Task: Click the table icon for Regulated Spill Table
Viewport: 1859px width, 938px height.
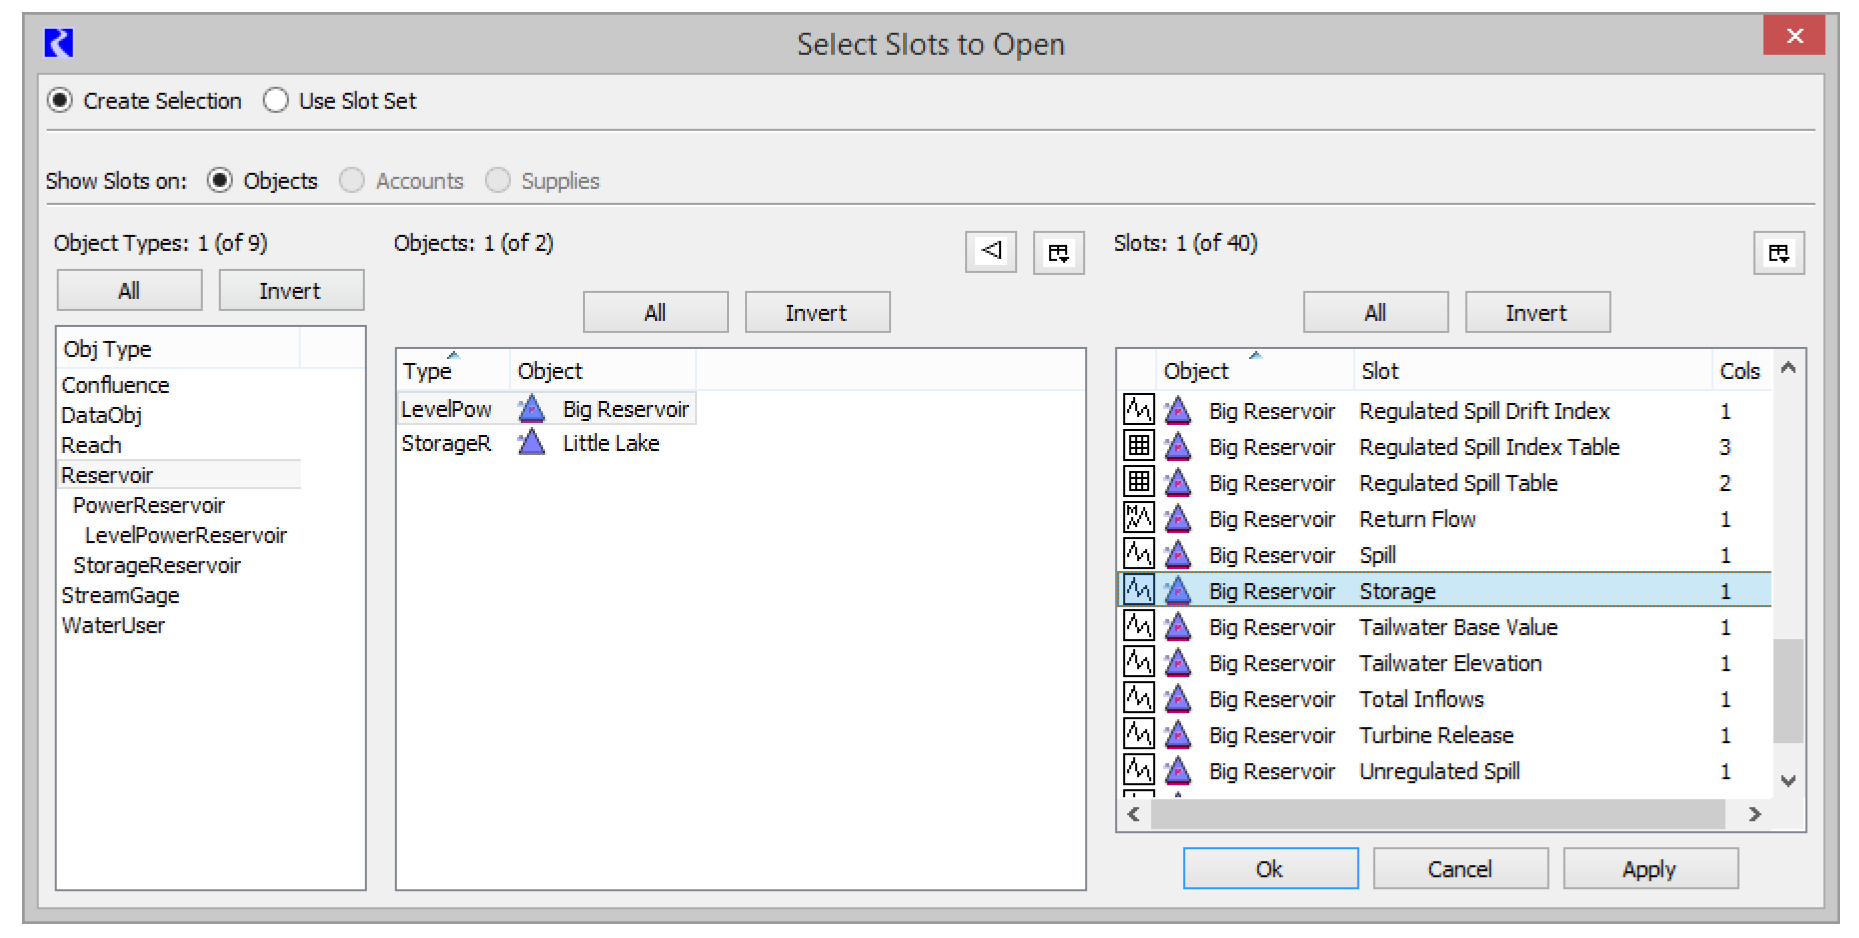Action: [1138, 482]
